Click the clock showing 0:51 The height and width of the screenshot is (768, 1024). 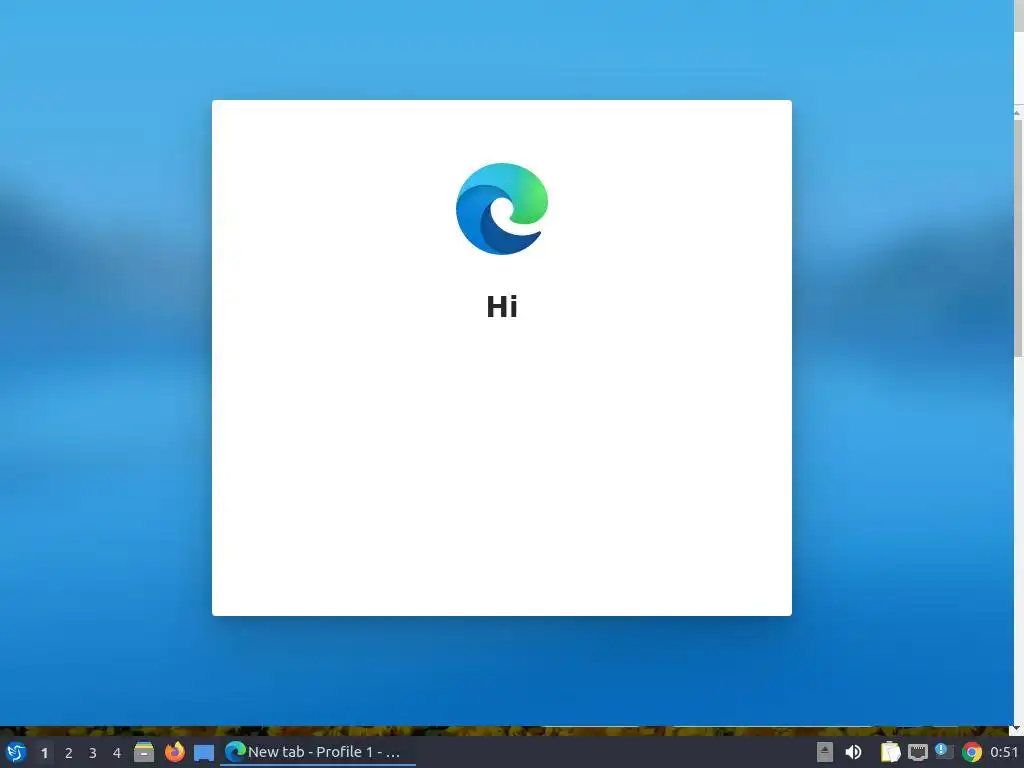[1004, 752]
